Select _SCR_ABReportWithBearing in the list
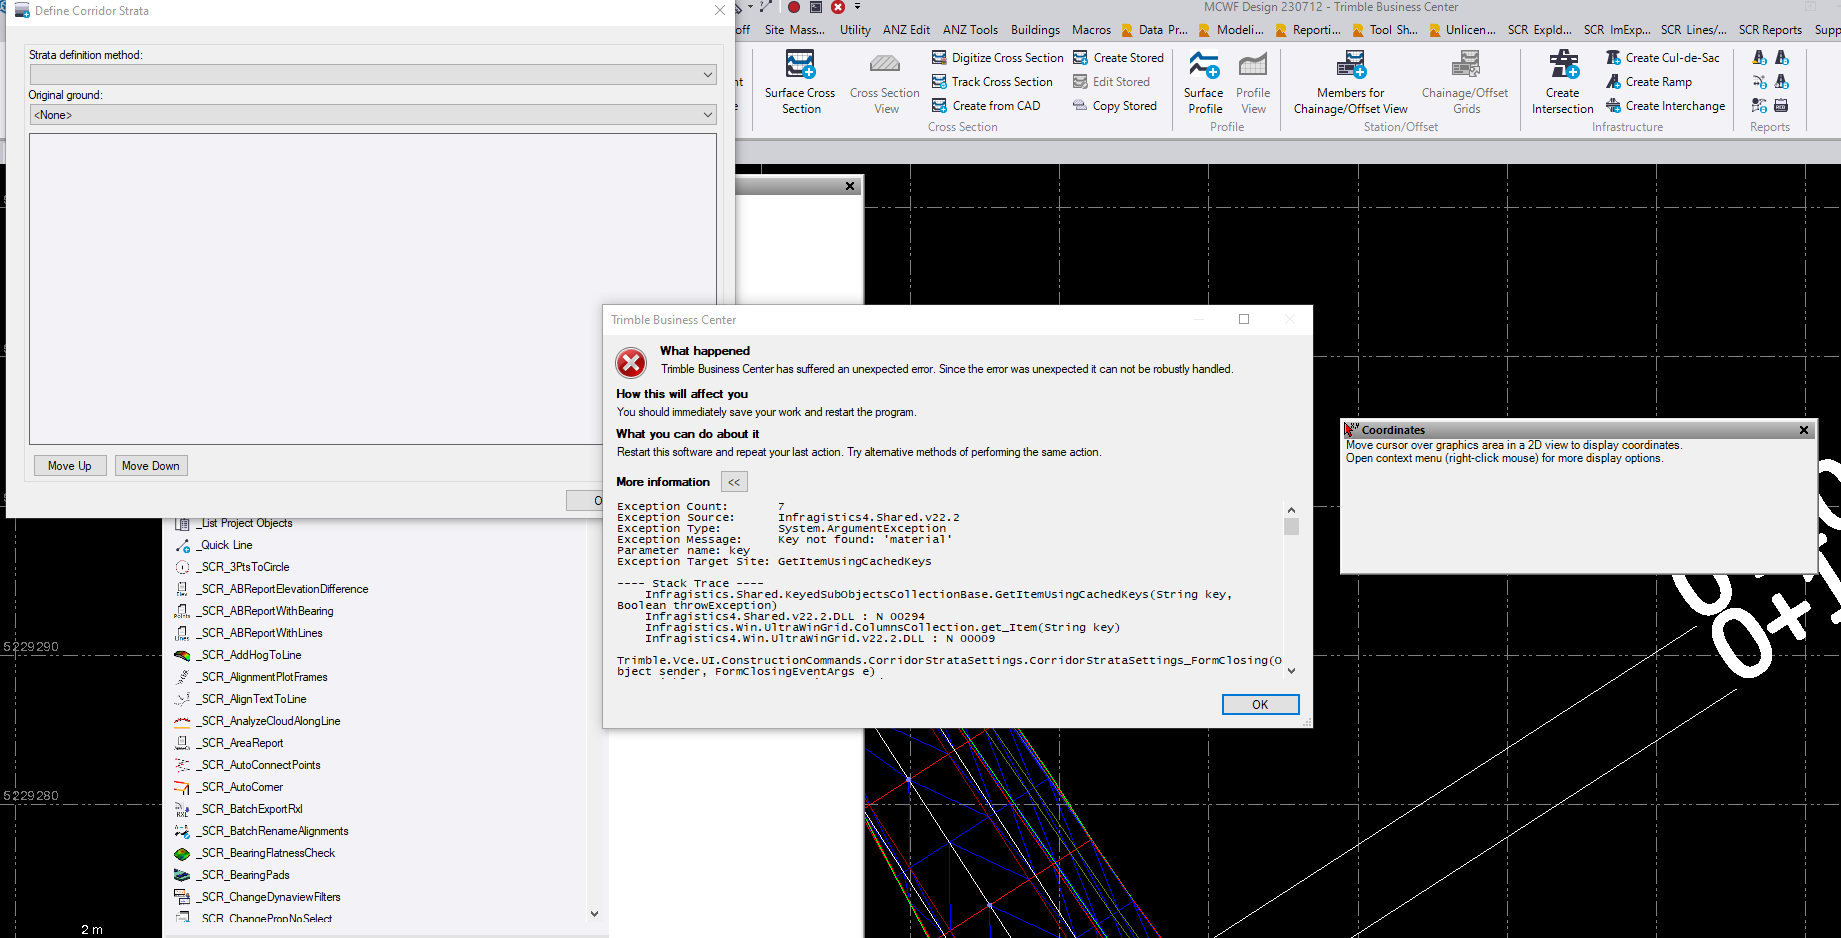The height and width of the screenshot is (938, 1841). point(266,611)
